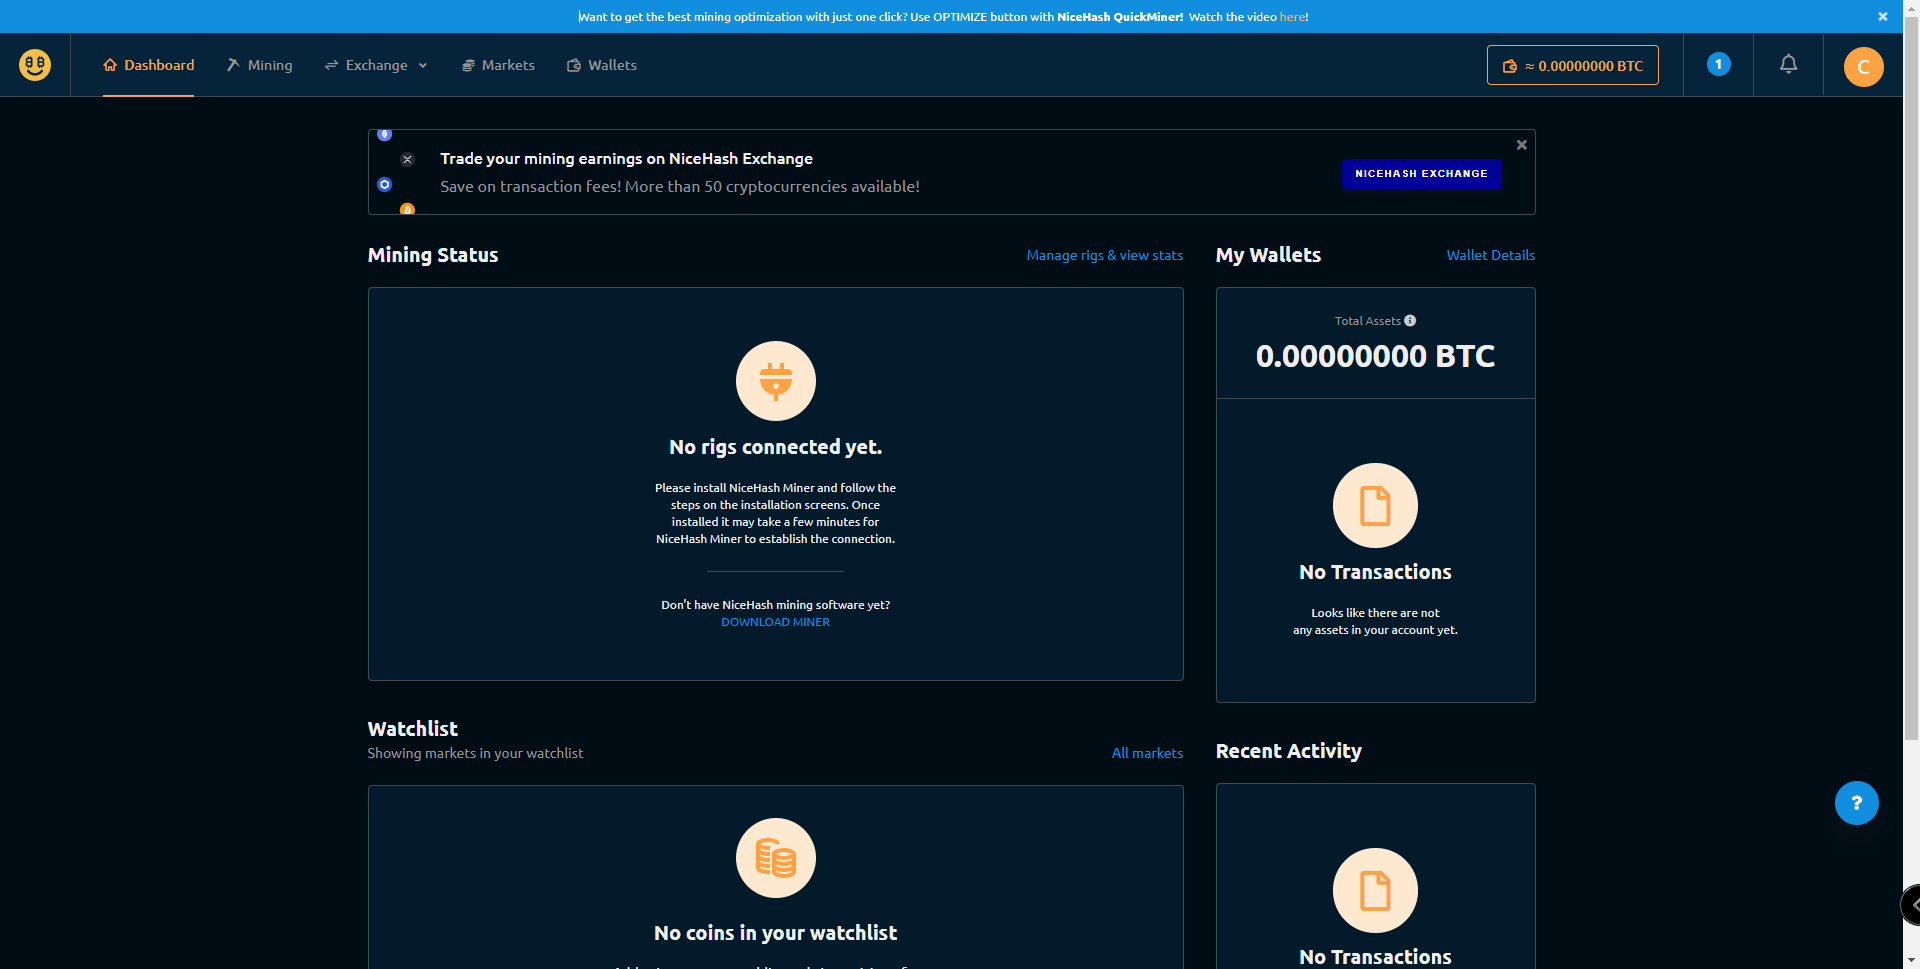Click the orange plug rig icon

tap(775, 381)
